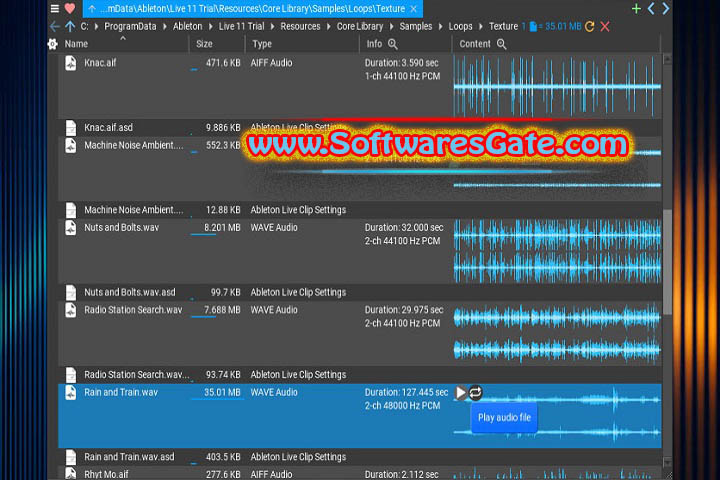
Task: Click Rain and Train.wav.asd document icon
Action: (71, 457)
